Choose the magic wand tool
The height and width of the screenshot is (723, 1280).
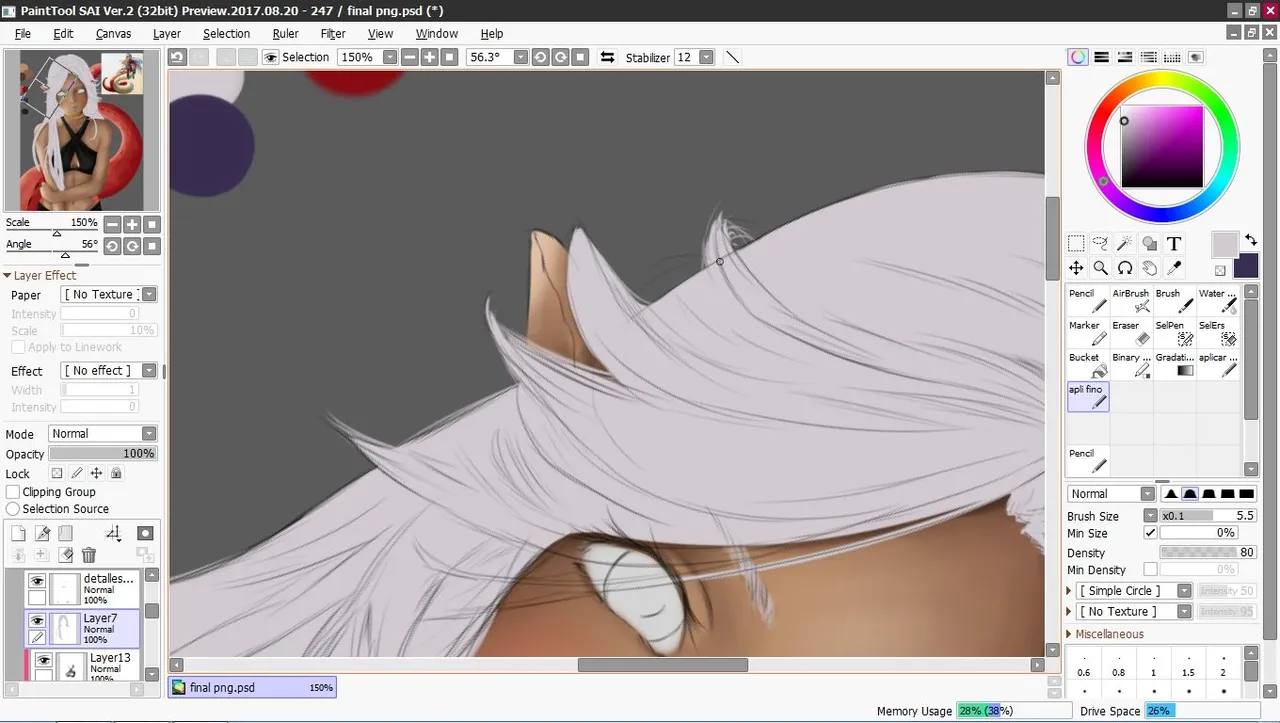pos(1125,243)
